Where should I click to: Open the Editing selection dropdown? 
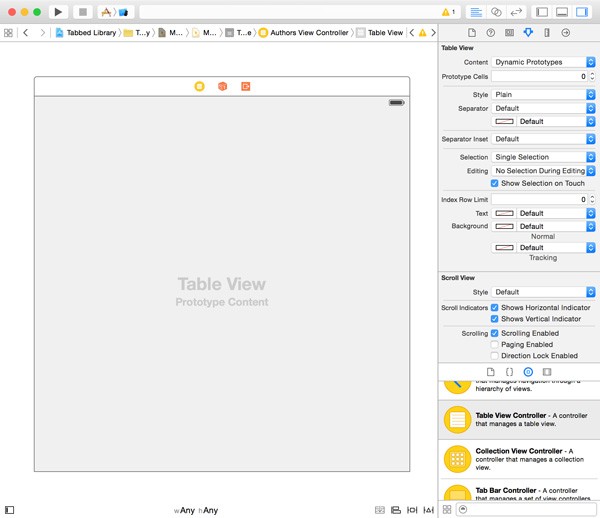click(x=543, y=171)
